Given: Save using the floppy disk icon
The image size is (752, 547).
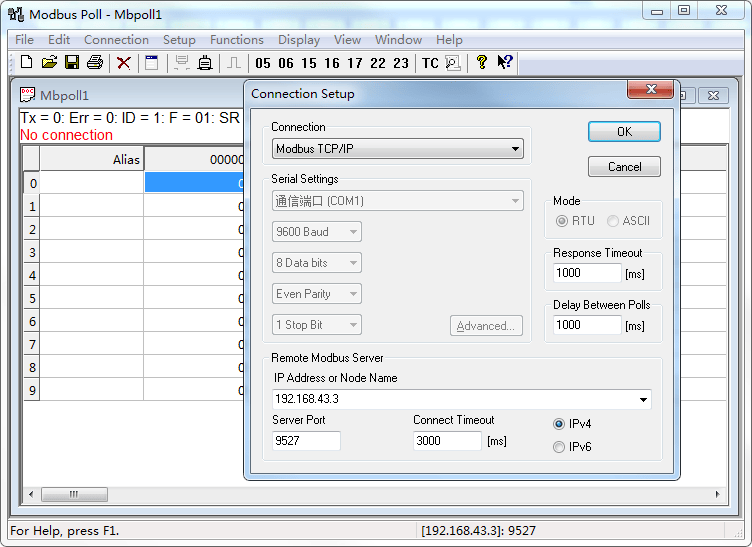Looking at the screenshot, I should pos(72,62).
